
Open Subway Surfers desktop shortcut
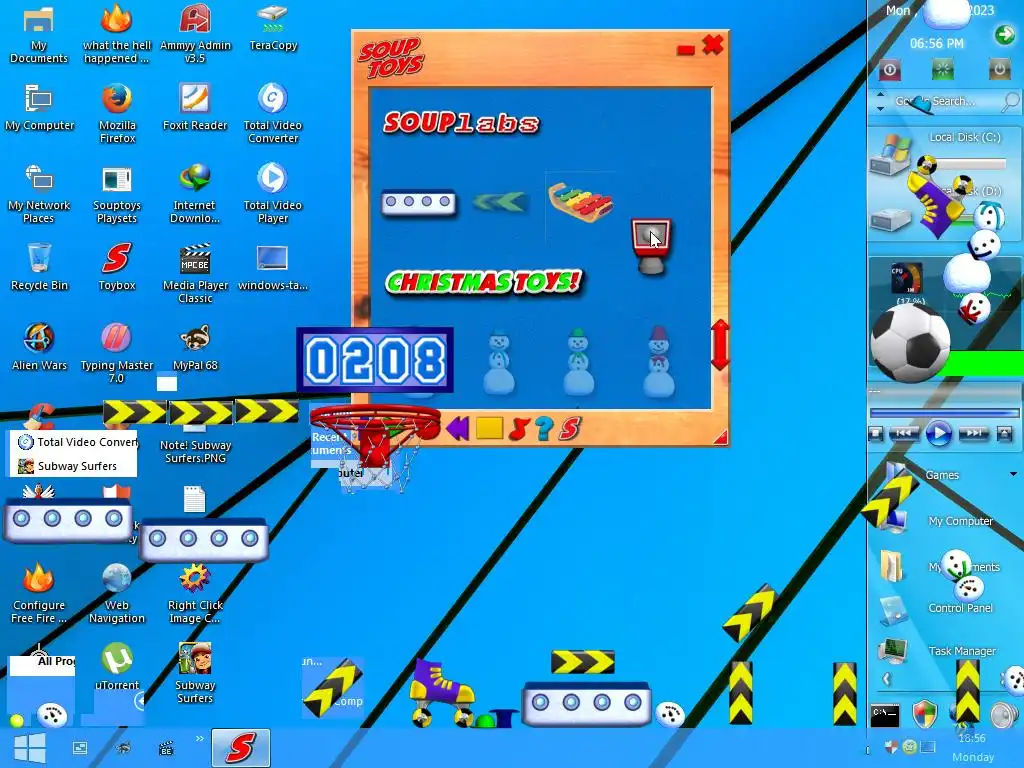[x=195, y=673]
